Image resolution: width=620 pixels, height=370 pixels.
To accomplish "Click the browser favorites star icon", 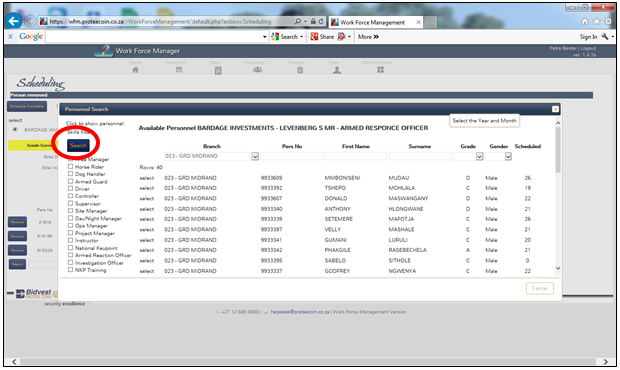I will 596,21.
